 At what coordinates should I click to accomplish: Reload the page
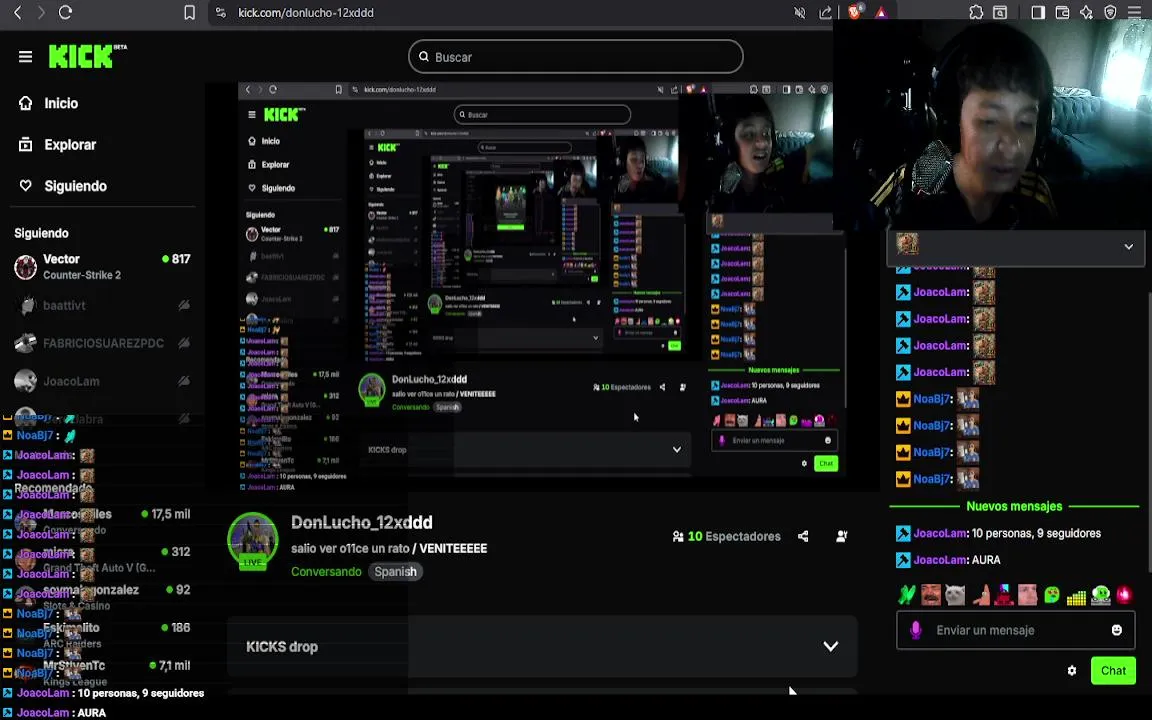click(x=65, y=12)
